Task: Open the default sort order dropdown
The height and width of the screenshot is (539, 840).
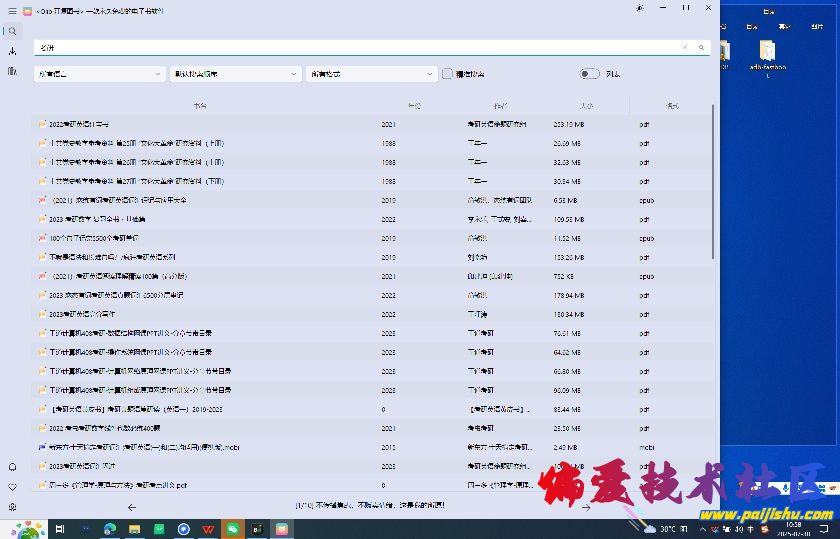Action: 236,74
